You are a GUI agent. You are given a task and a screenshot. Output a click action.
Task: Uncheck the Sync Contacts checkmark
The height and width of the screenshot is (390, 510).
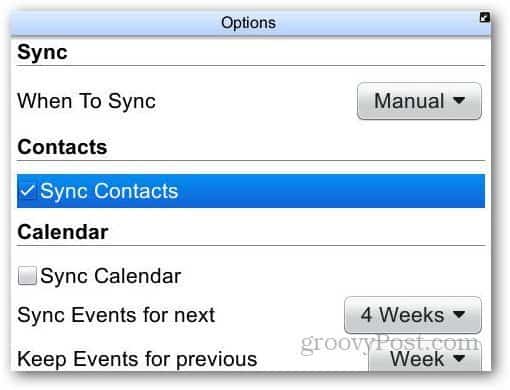pos(27,191)
